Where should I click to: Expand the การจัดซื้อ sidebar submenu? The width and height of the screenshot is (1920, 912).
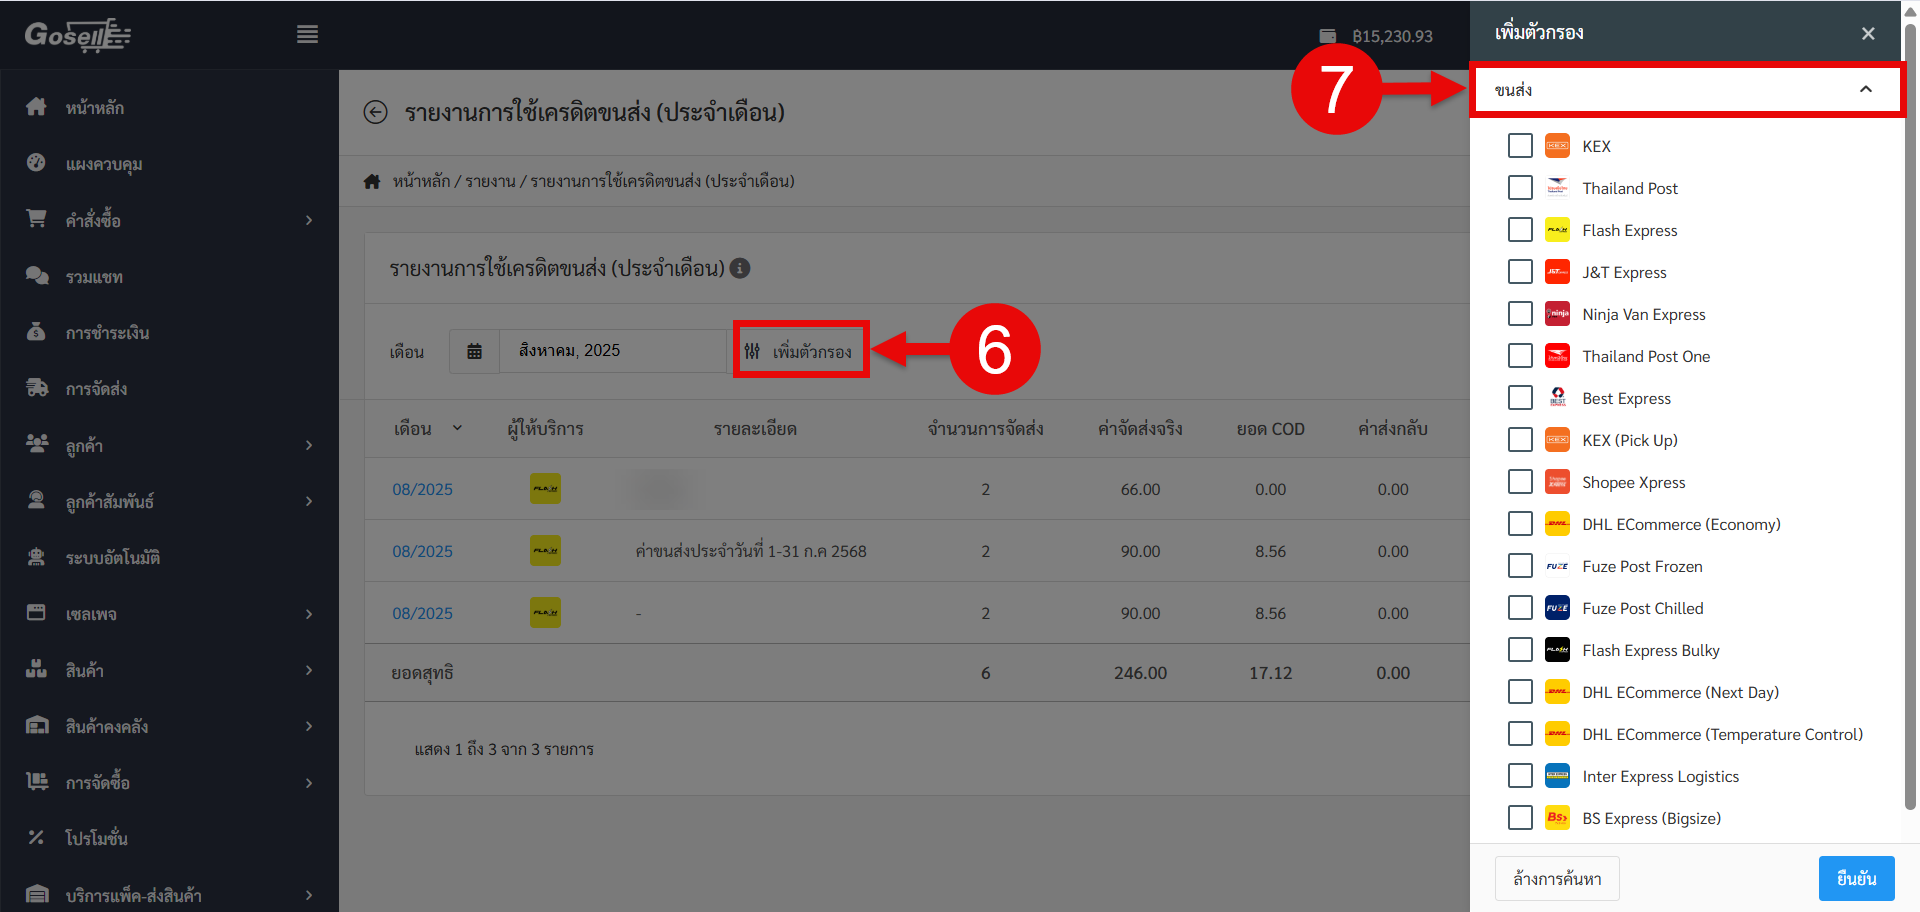pos(309,783)
